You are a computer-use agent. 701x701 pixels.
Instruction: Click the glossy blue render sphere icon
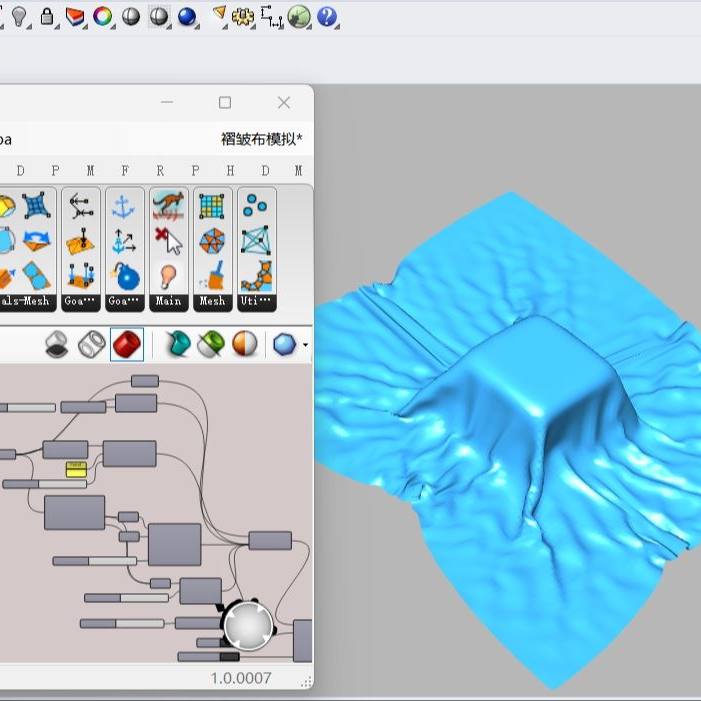pos(187,17)
